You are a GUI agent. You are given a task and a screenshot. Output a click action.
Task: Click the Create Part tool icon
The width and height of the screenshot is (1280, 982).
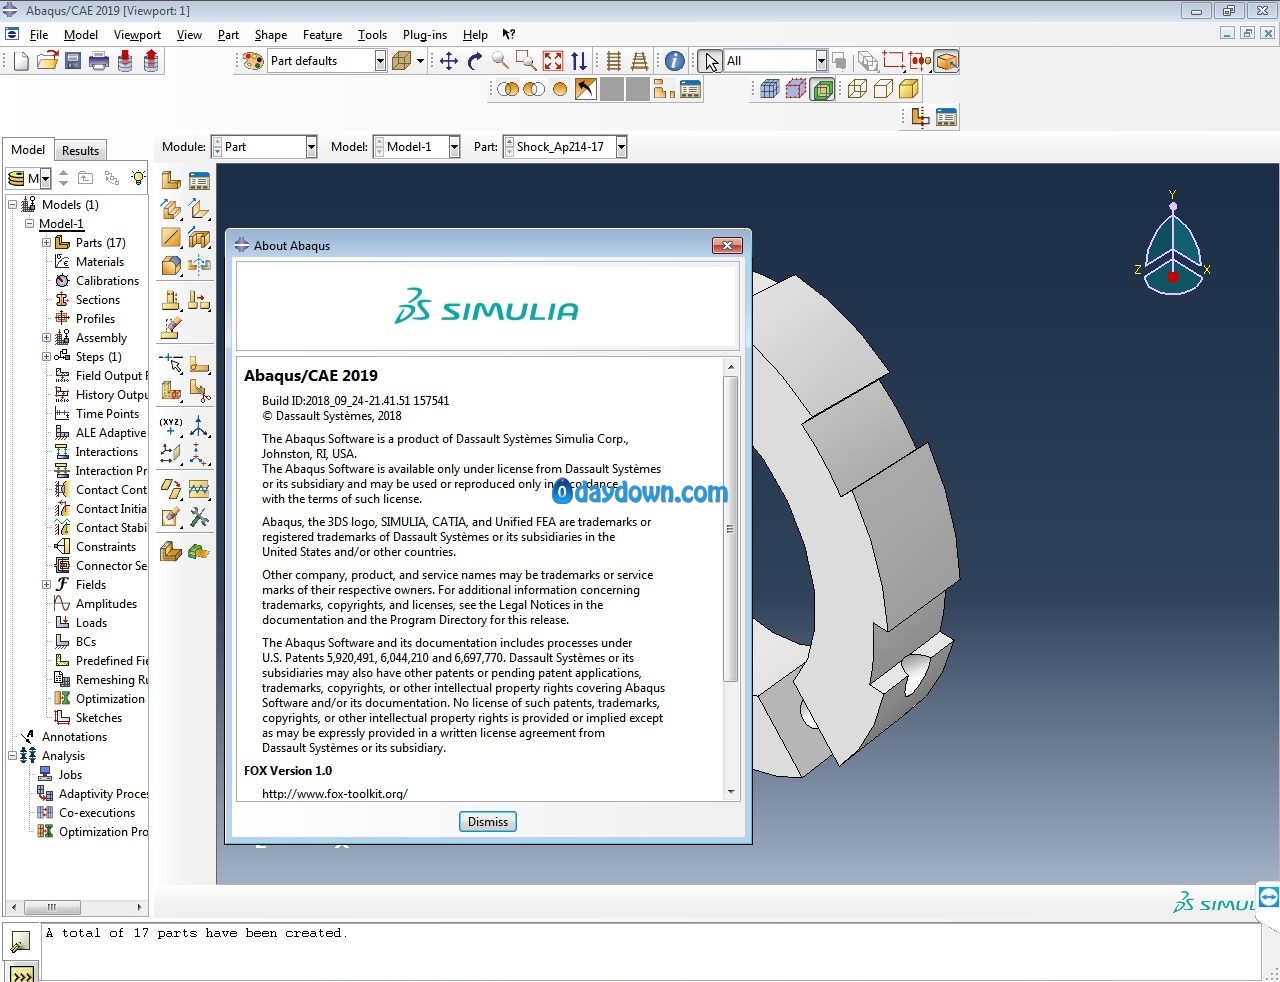171,180
